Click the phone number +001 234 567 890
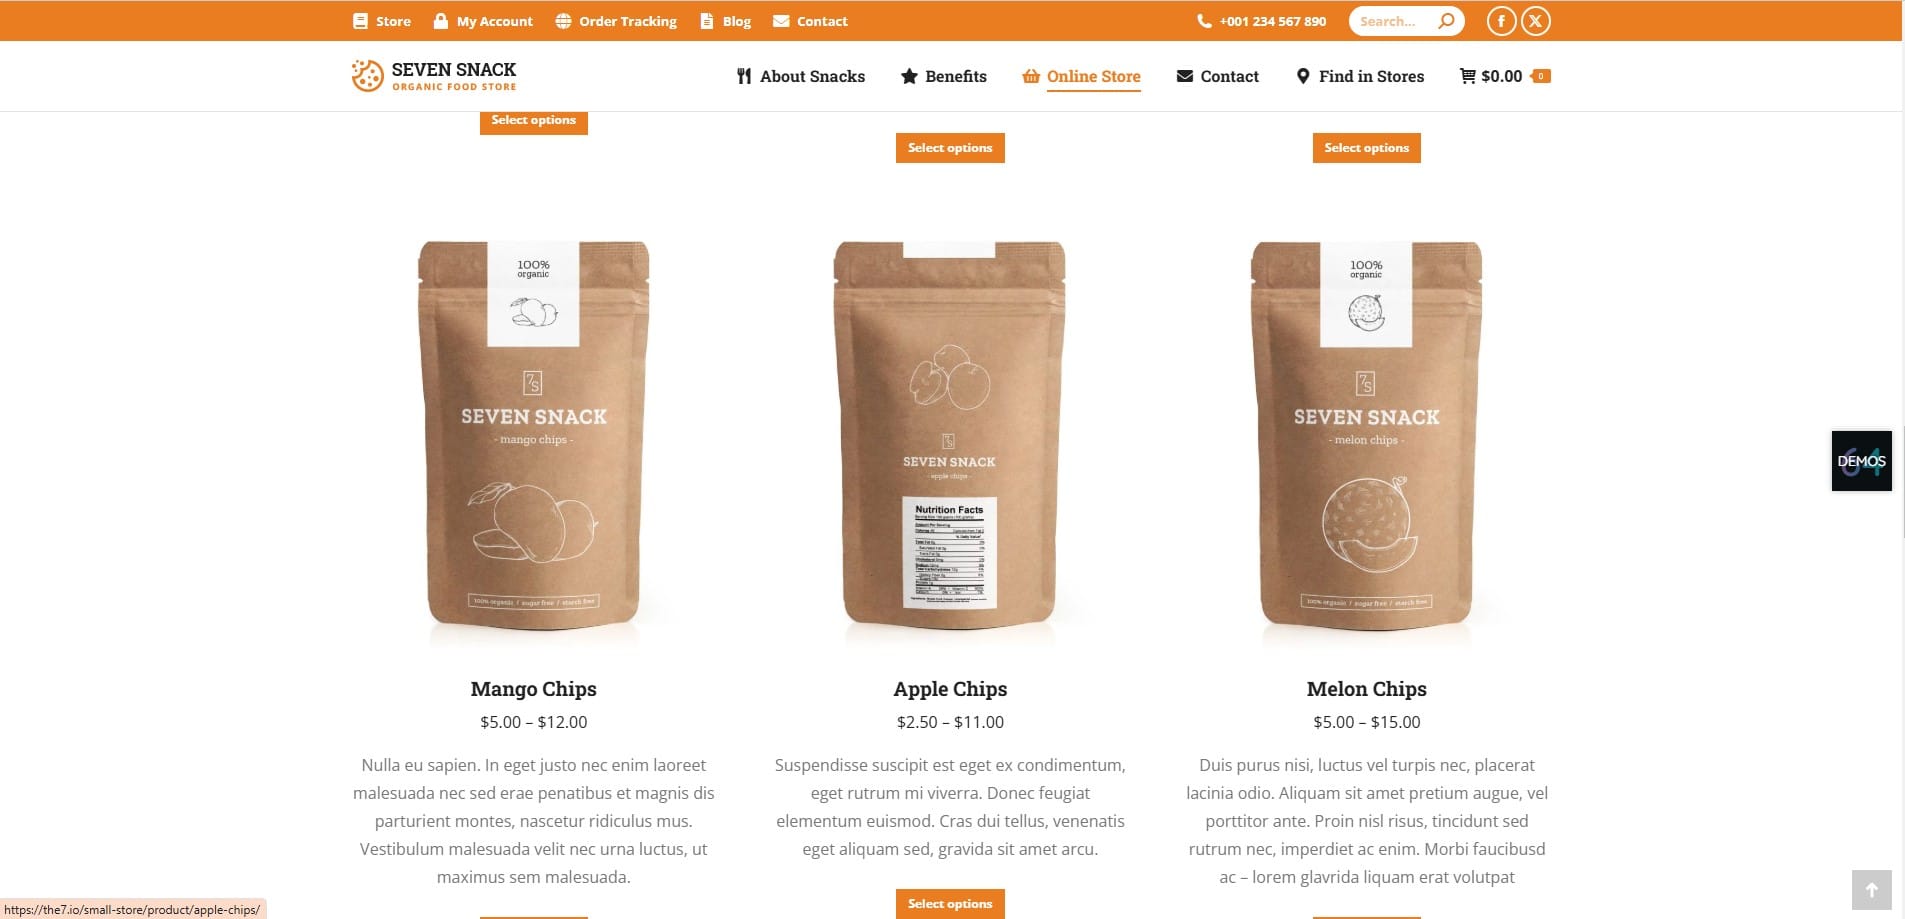This screenshot has width=1905, height=919. [1262, 21]
